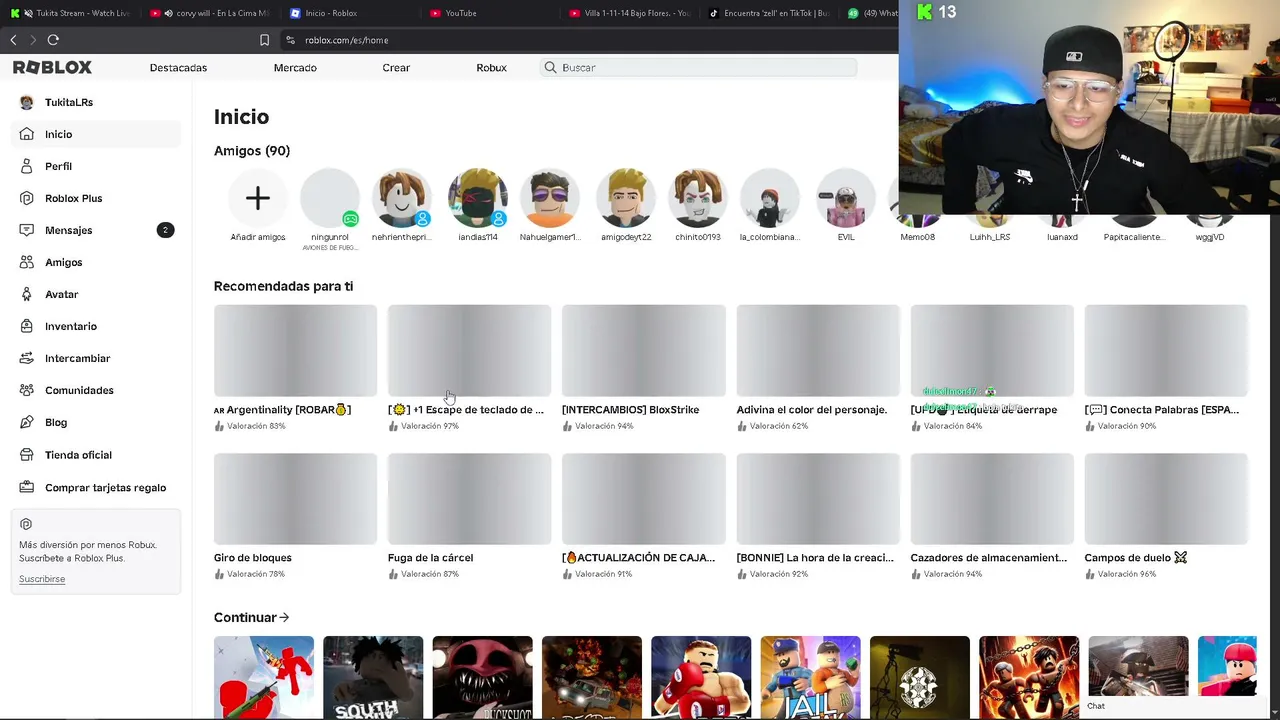Open the Mercado menu in the header
The width and height of the screenshot is (1280, 720).
click(x=295, y=67)
